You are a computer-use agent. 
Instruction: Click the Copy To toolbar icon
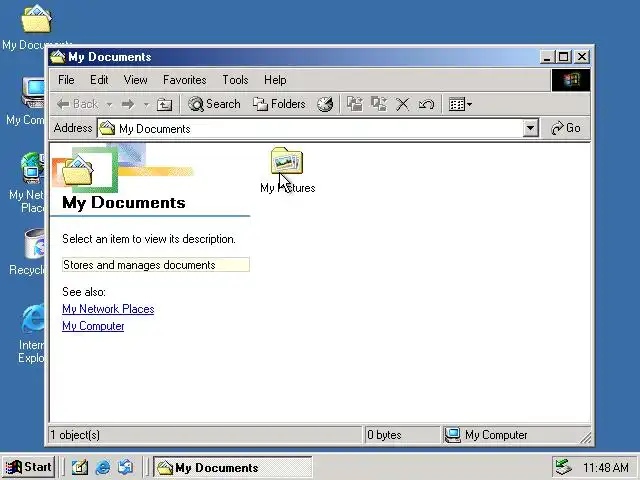(x=379, y=104)
